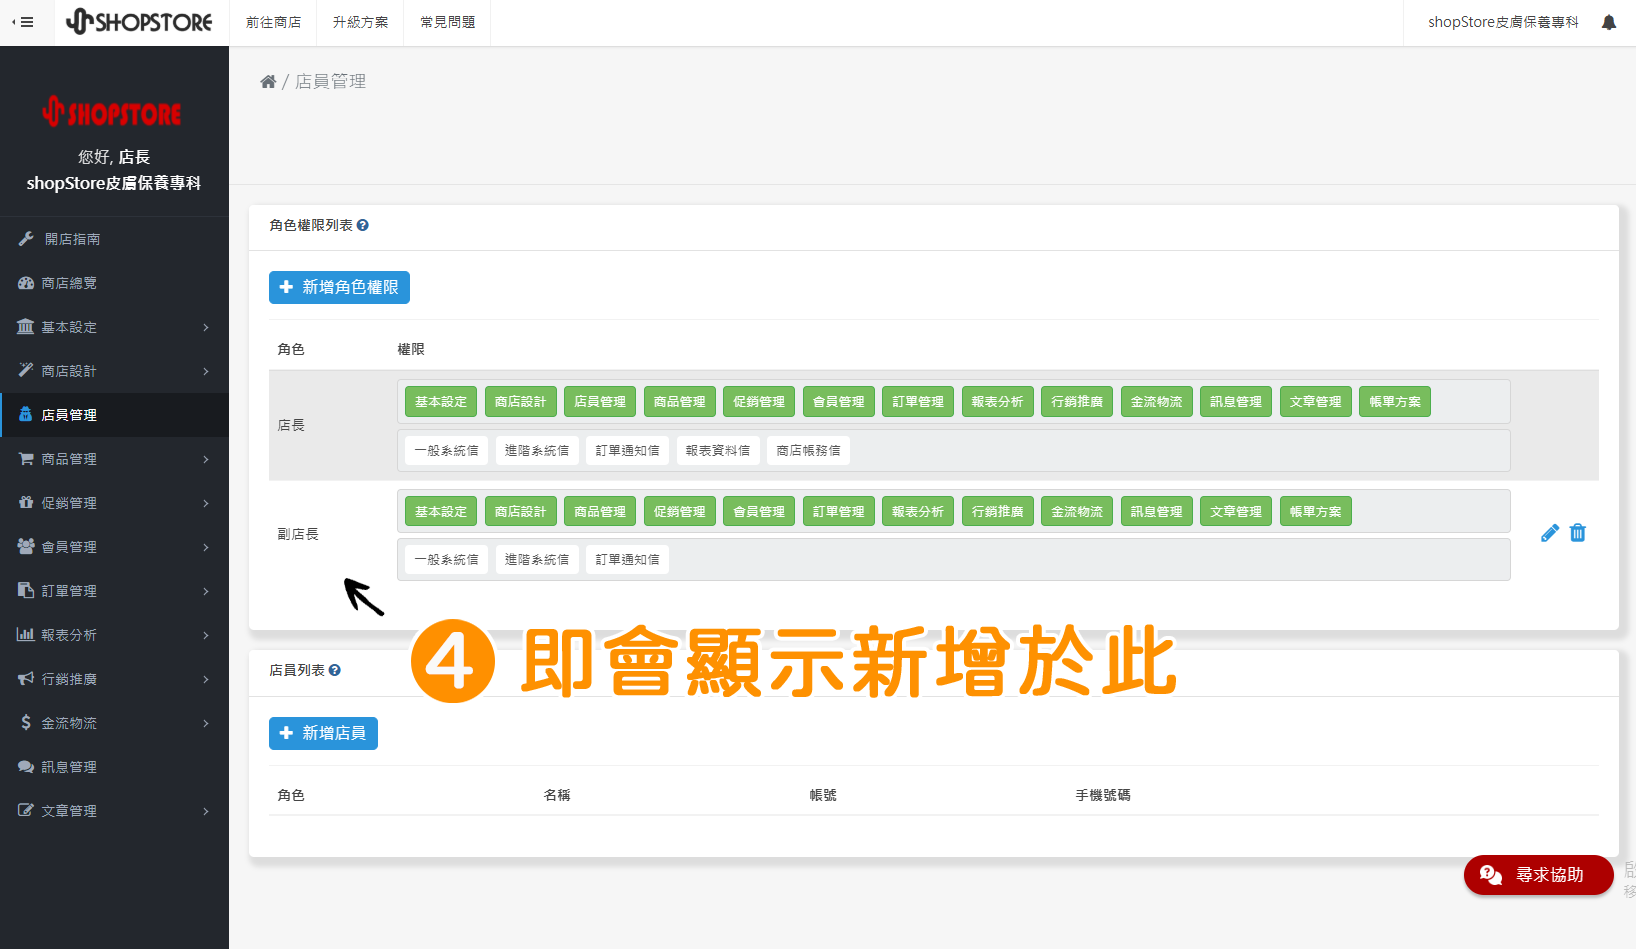
Task: Click the bank icon for 基本設定
Action: [26, 327]
